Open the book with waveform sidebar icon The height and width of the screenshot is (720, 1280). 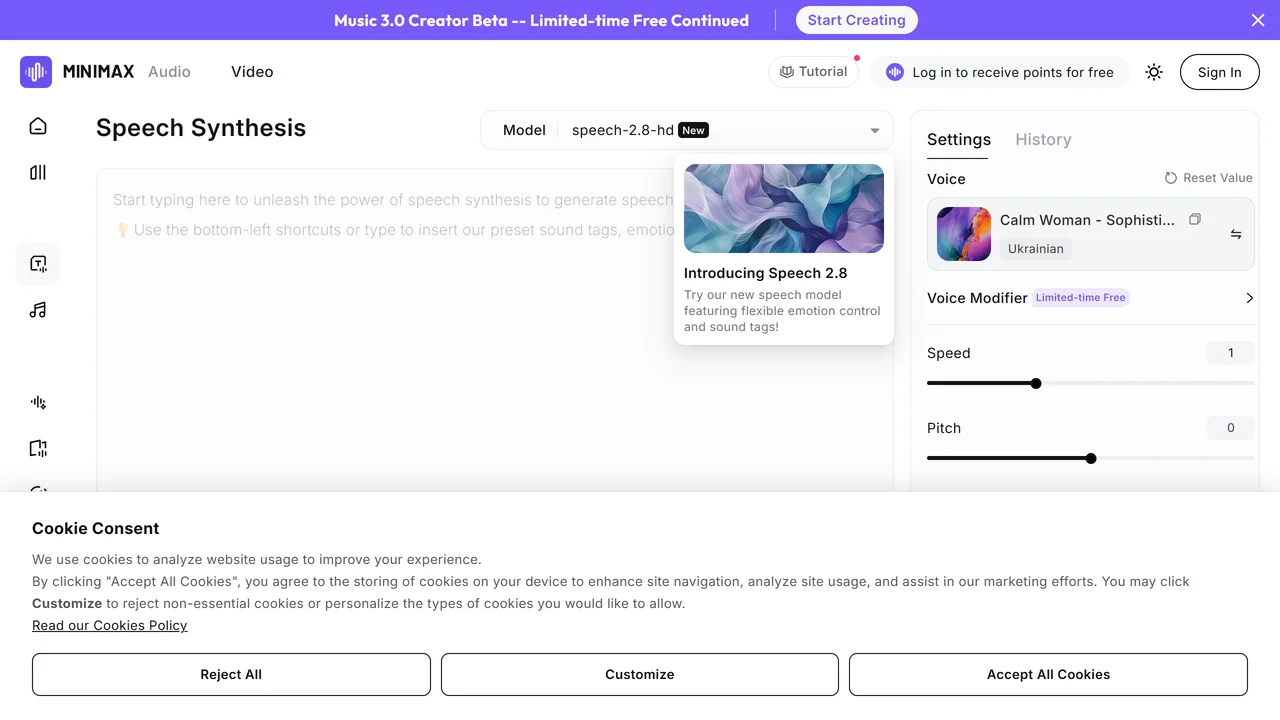click(38, 448)
